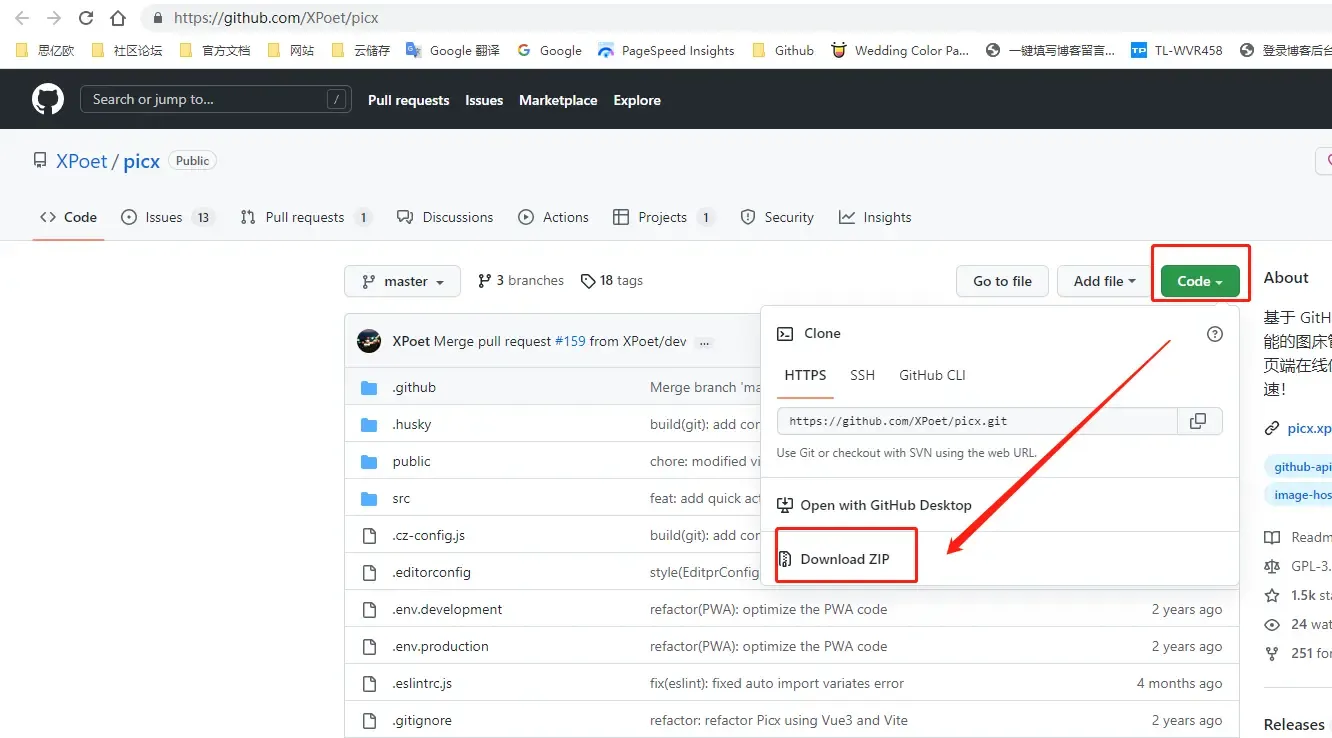Download ZIP of the repository
Image resolution: width=1332 pixels, height=738 pixels.
pos(845,559)
